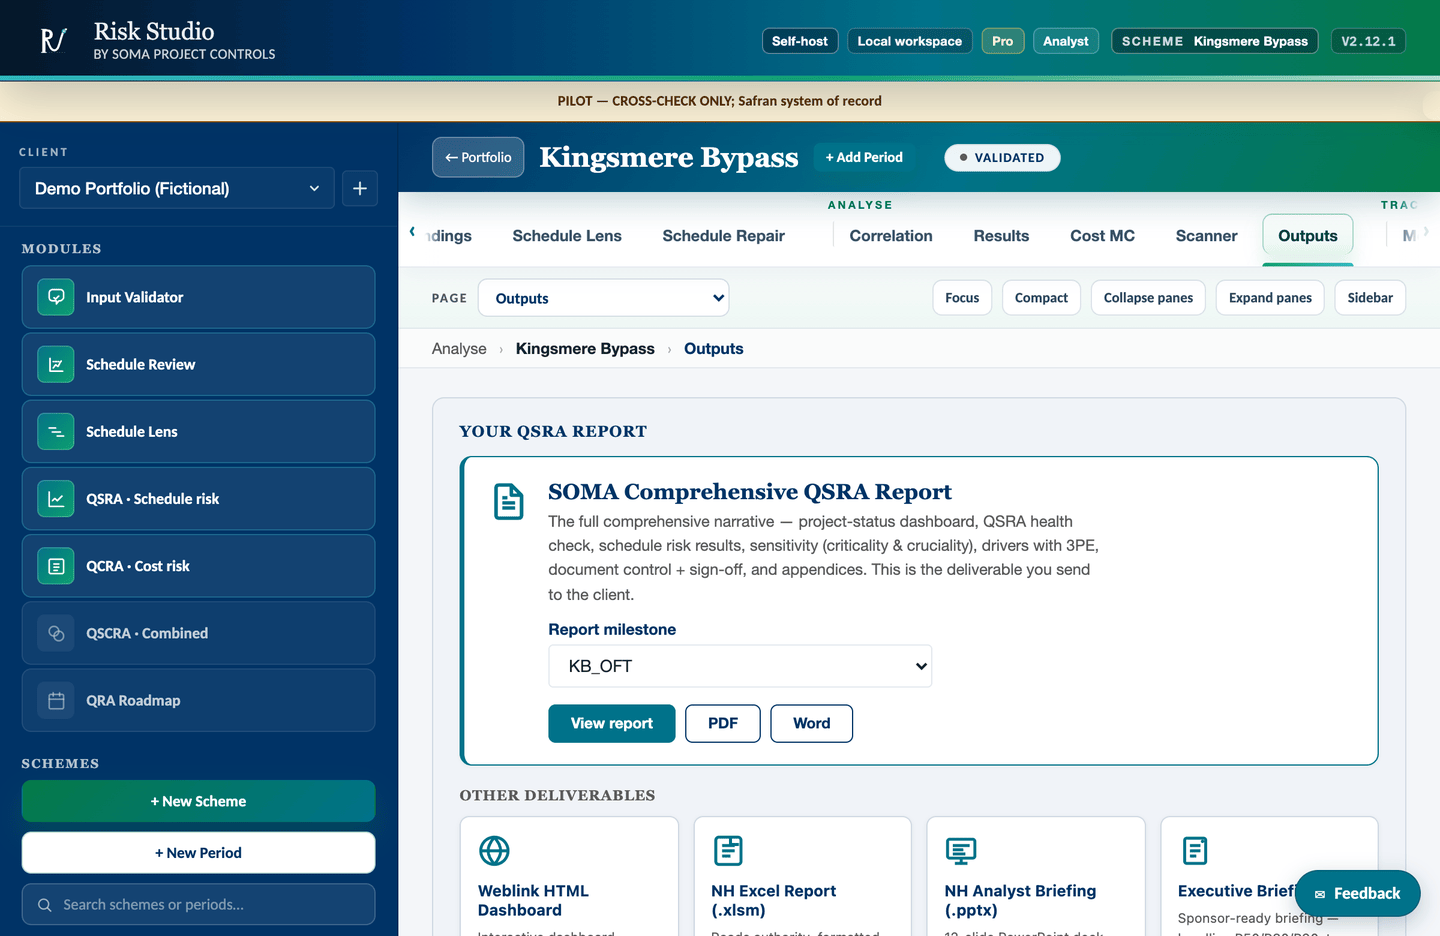Screen dimensions: 1440x936
Task: Click the QRA Roadmap calendar icon
Action: click(x=56, y=700)
